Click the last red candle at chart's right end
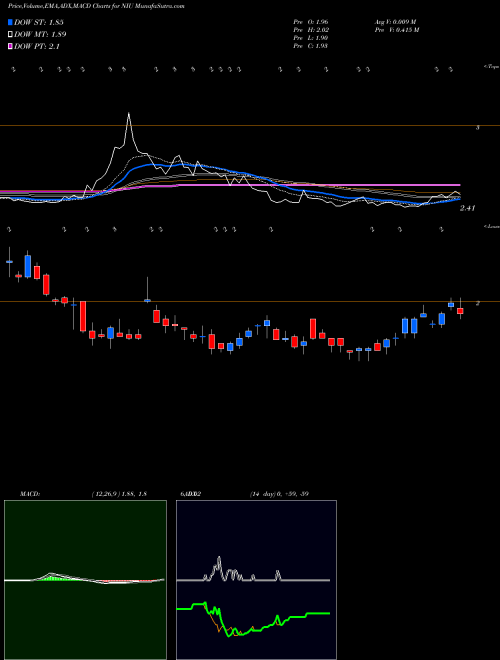 pos(460,311)
